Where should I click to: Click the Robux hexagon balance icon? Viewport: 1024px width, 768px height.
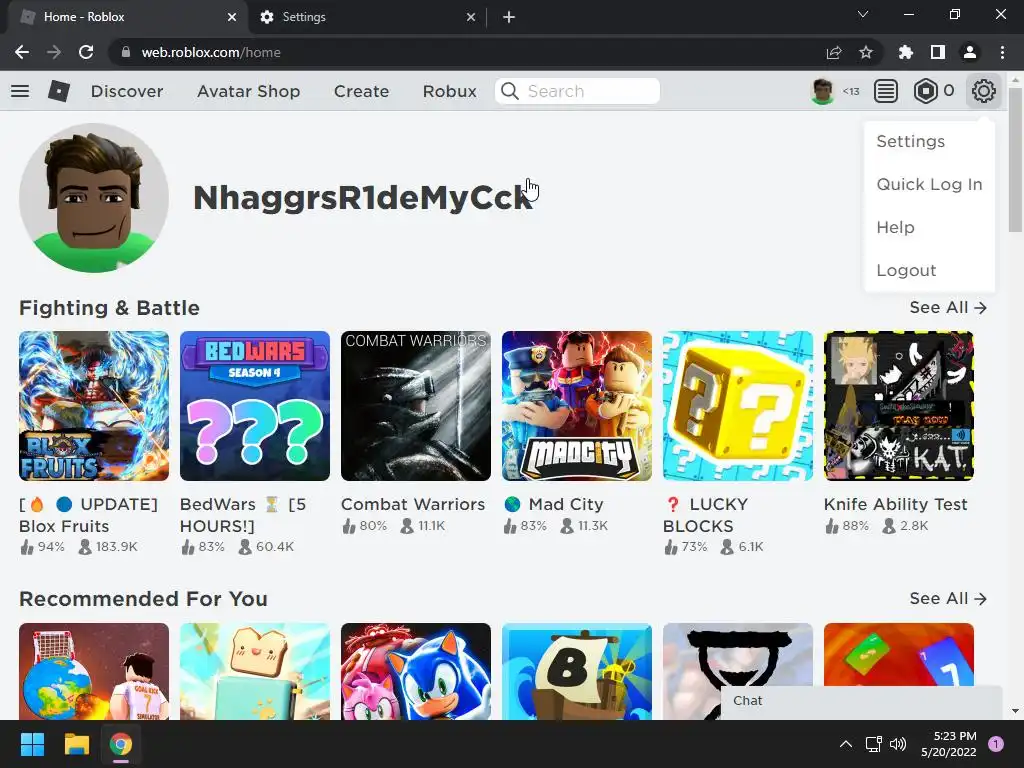(925, 91)
